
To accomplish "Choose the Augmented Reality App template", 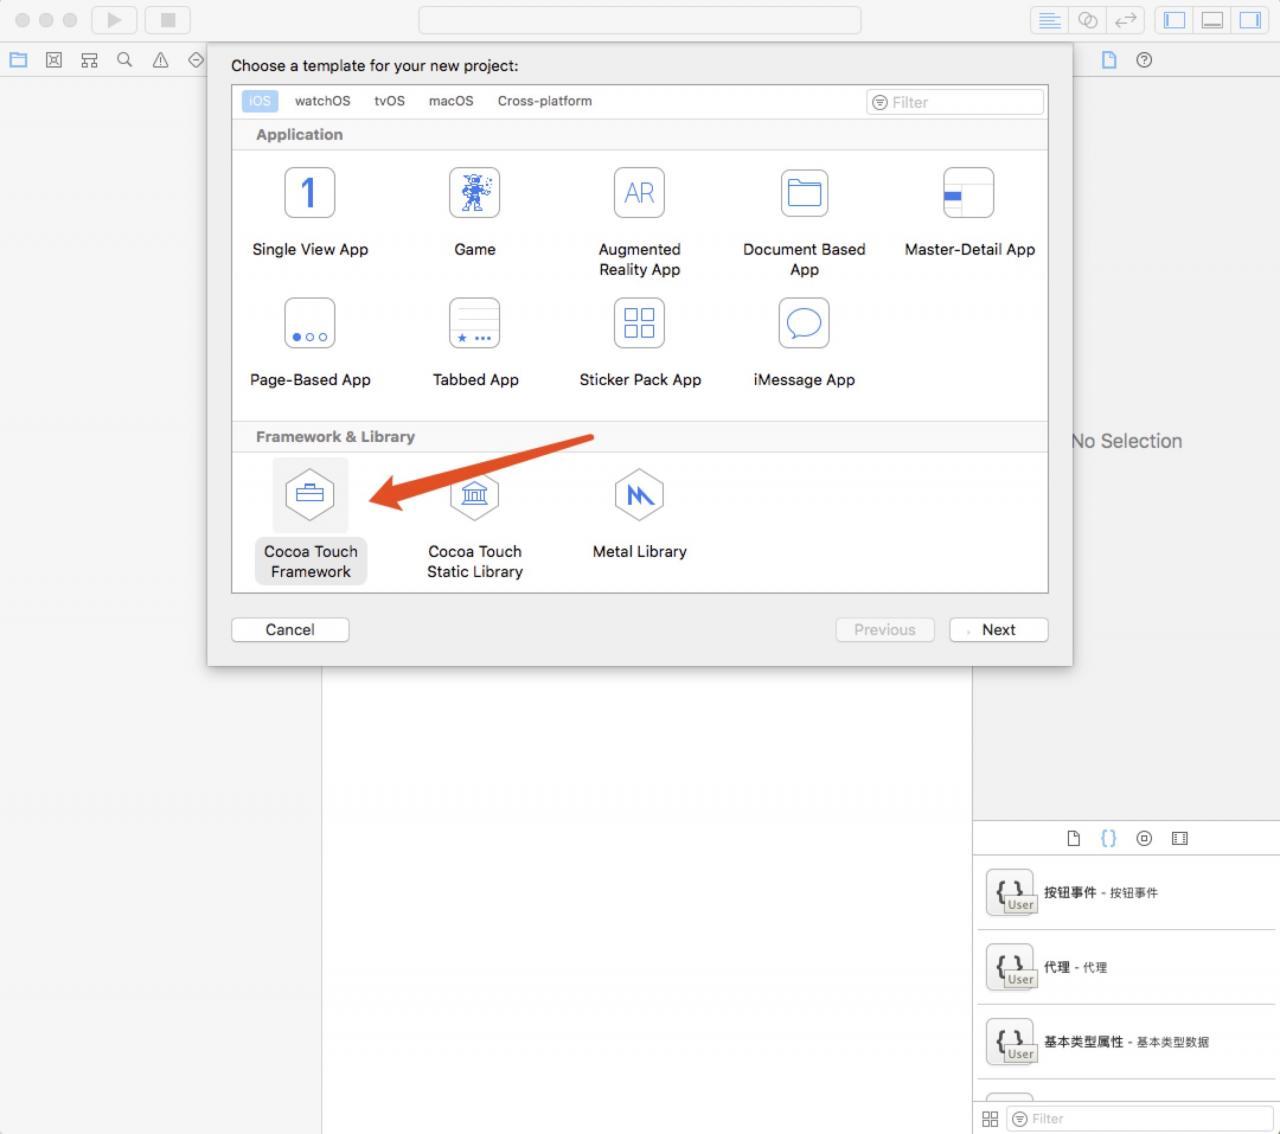I will [639, 222].
